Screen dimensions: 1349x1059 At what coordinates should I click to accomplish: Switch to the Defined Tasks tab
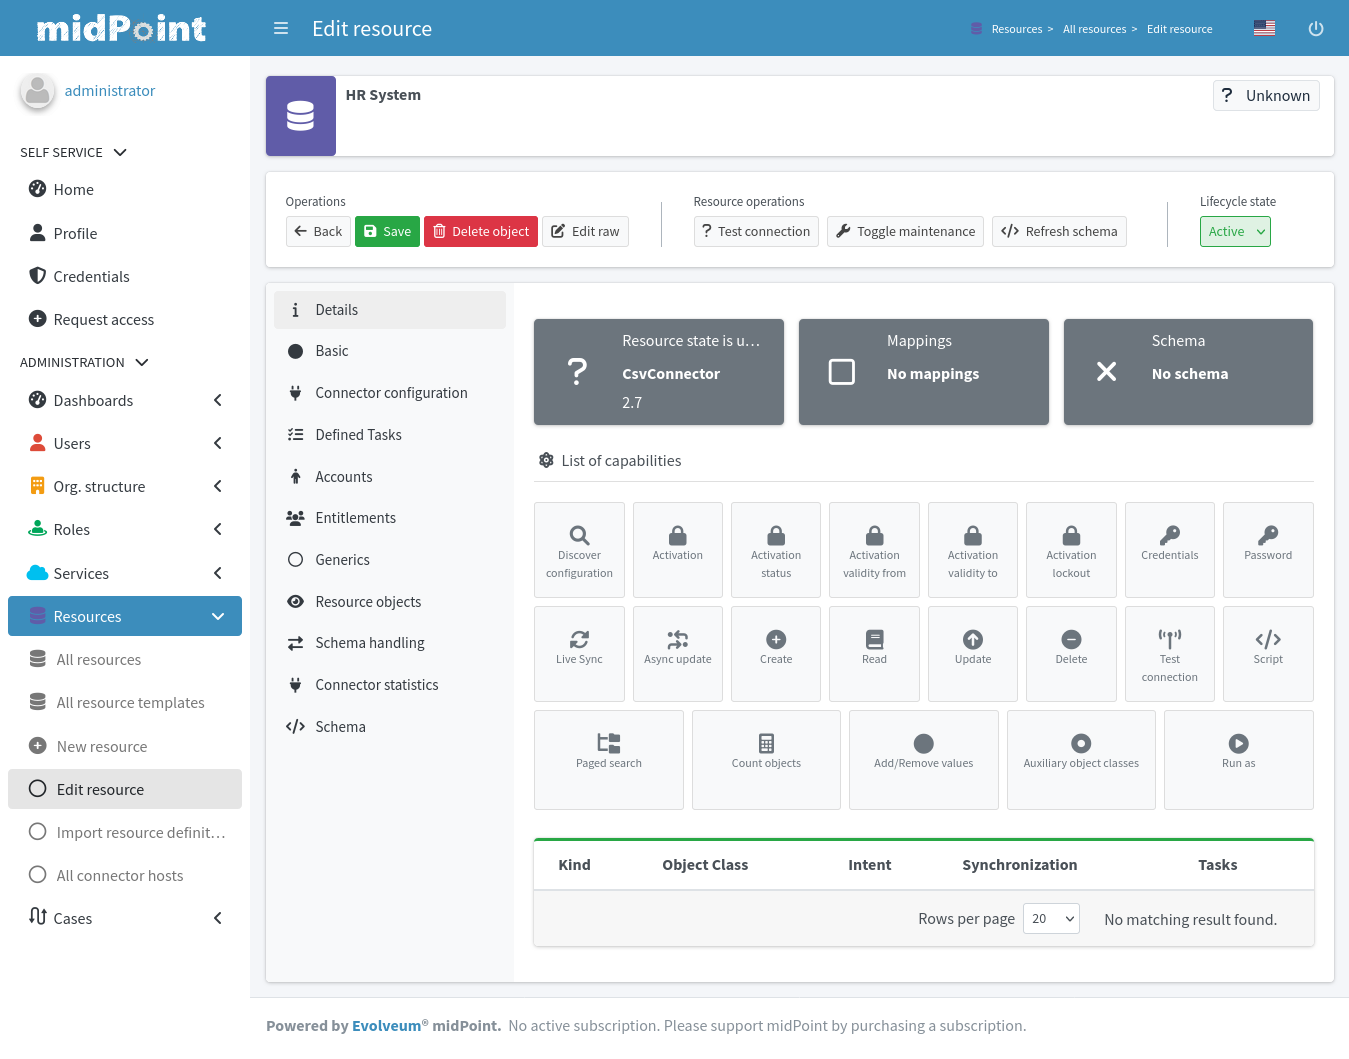(357, 434)
